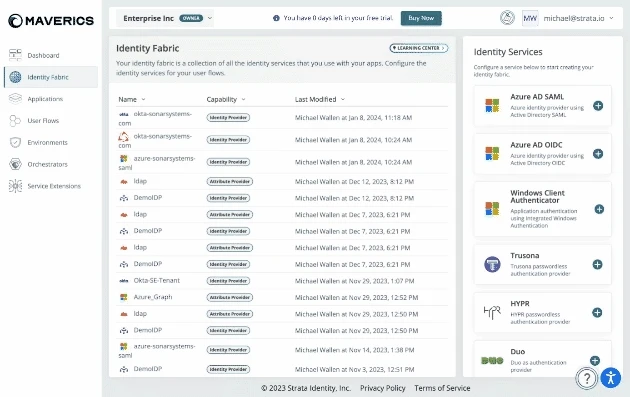630x397 pixels.
Task: Click the free trial info icon
Action: (x=276, y=18)
